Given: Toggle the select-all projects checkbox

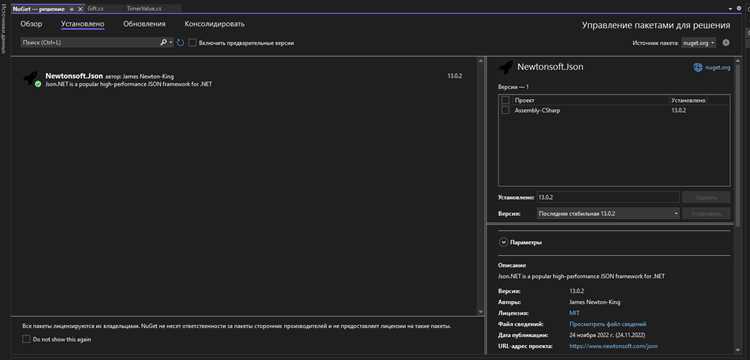Looking at the screenshot, I should pos(506,100).
